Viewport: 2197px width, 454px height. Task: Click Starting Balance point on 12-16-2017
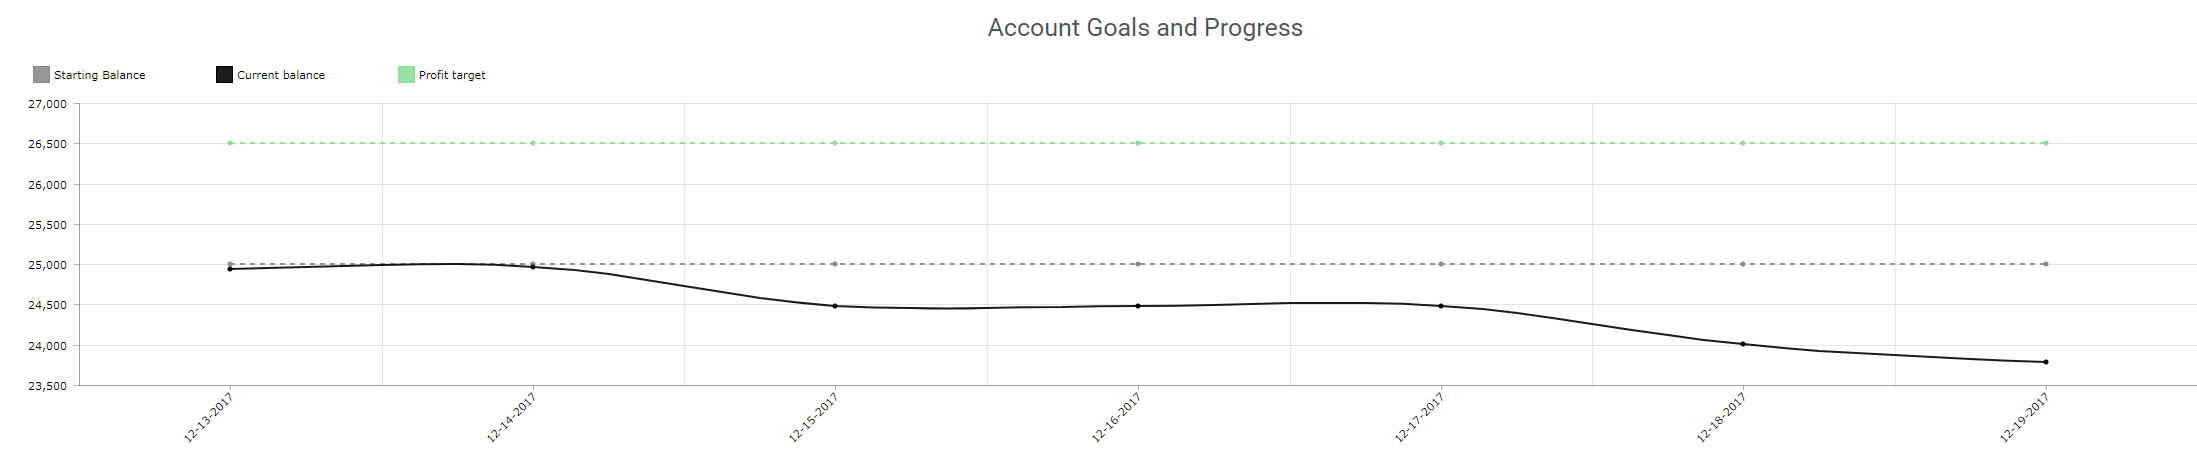pos(1138,264)
